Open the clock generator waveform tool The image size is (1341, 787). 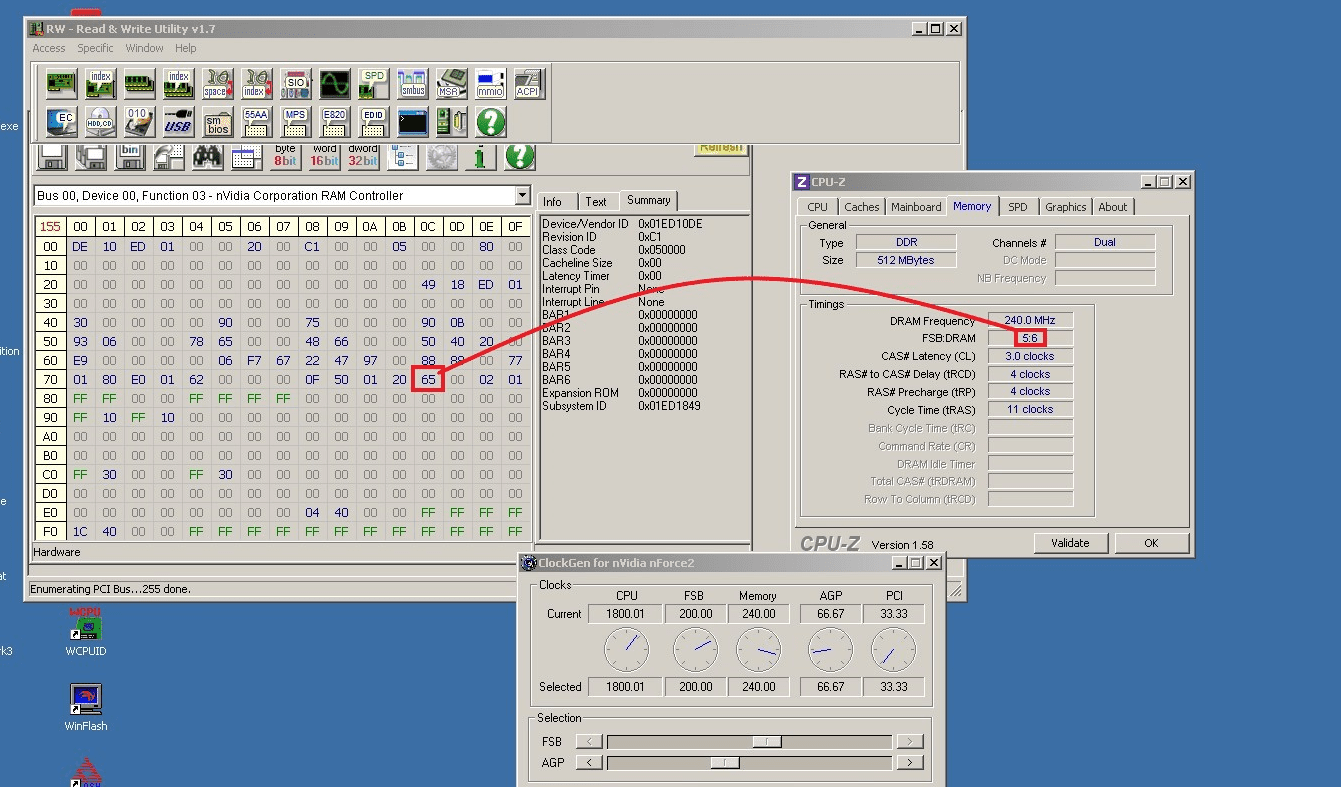334,84
